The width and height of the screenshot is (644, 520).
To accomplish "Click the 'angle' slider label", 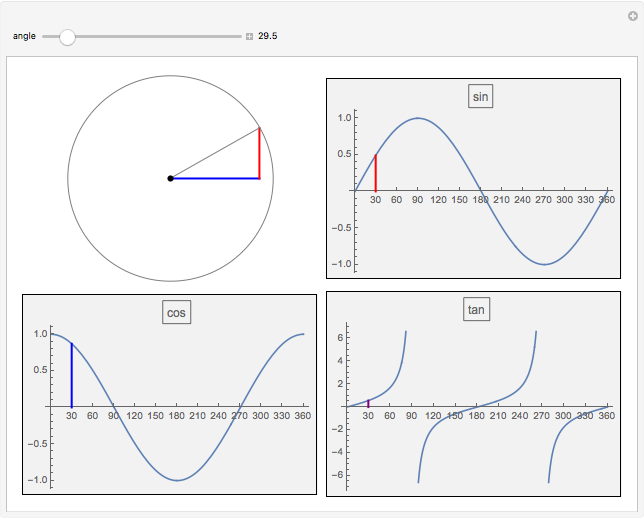I will click(x=24, y=37).
